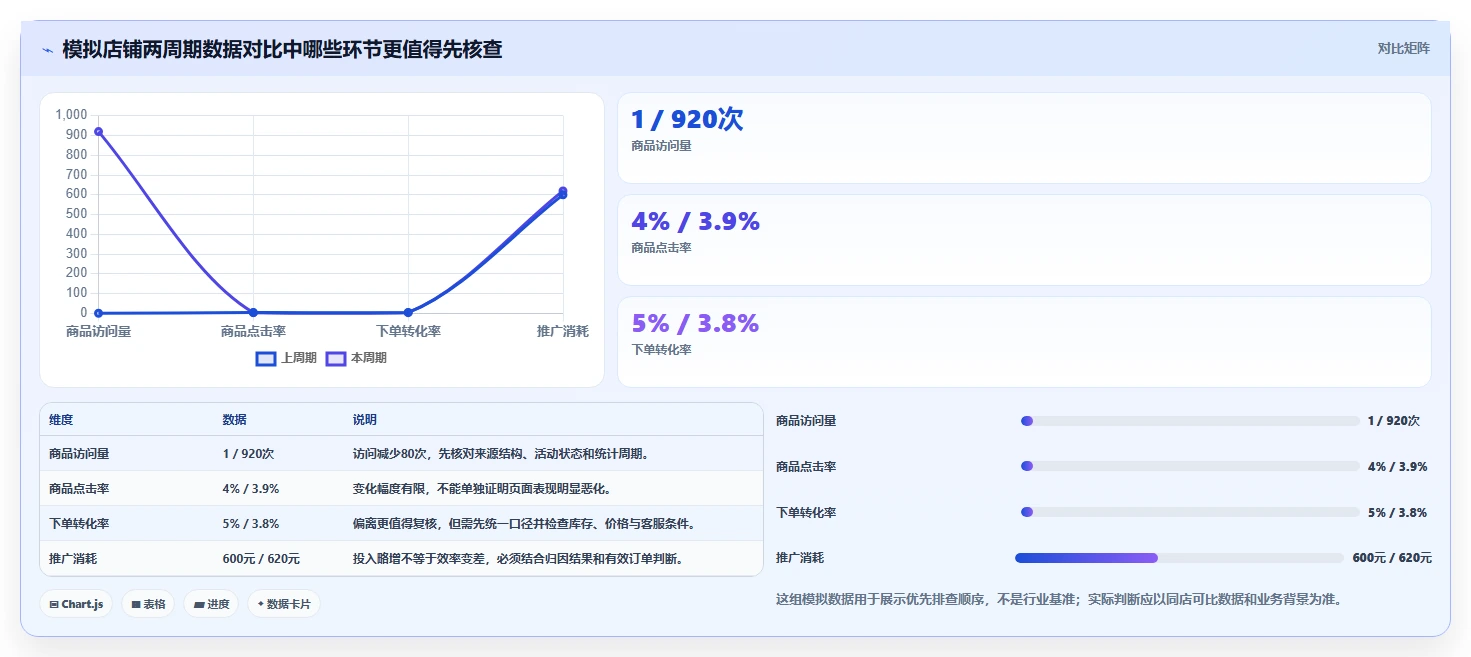Screen dimensions: 1471x657
Task: Click the page title 模拟店铺两周期数据对比
Action: click(282, 49)
